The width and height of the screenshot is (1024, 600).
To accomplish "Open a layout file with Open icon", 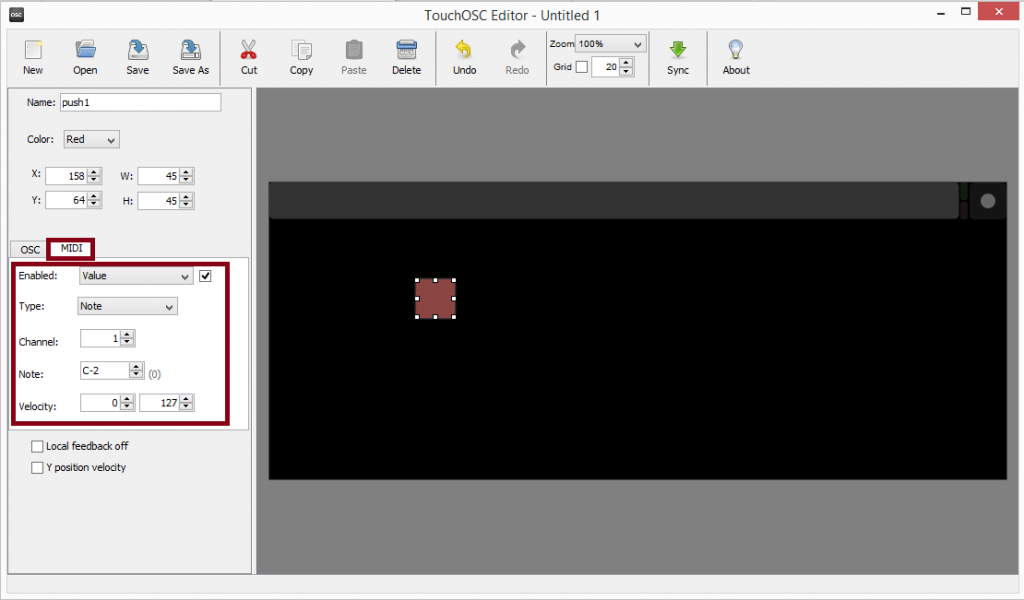I will click(85, 57).
